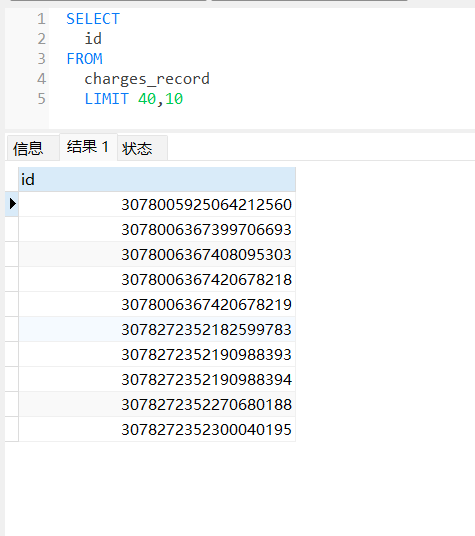Screen dimensions: 475x536
Task: Select the current row arrow indicator
Action: coord(12,204)
